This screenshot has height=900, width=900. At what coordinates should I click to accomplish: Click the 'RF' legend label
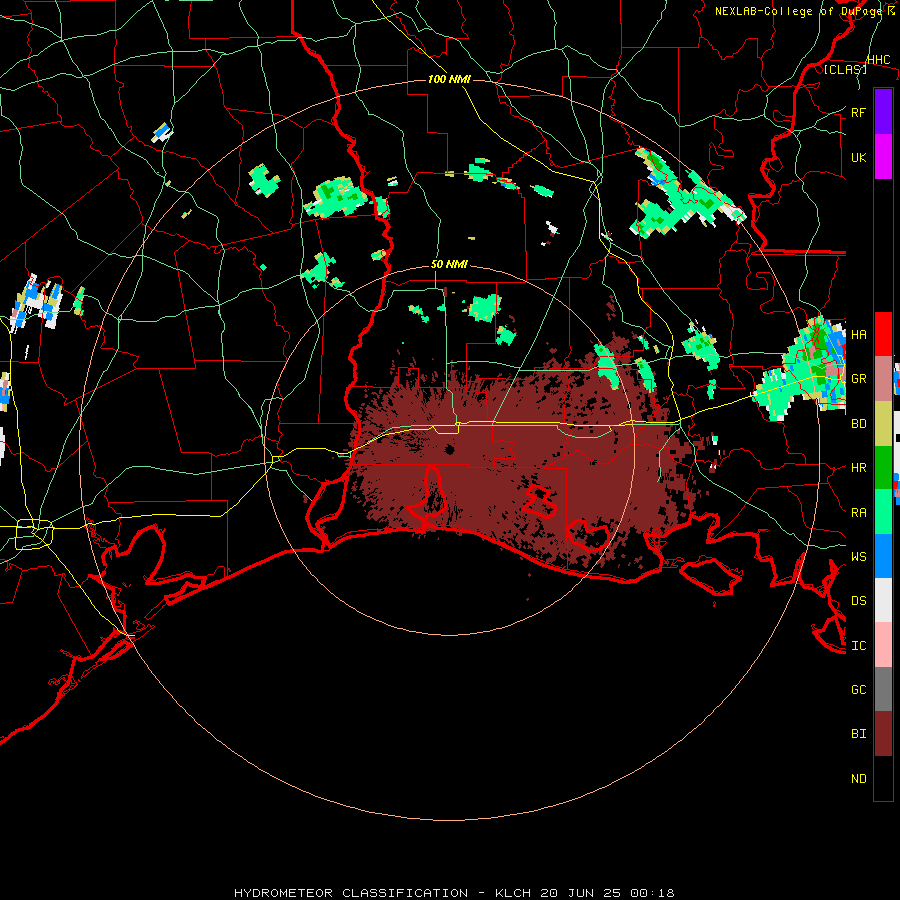click(x=858, y=112)
